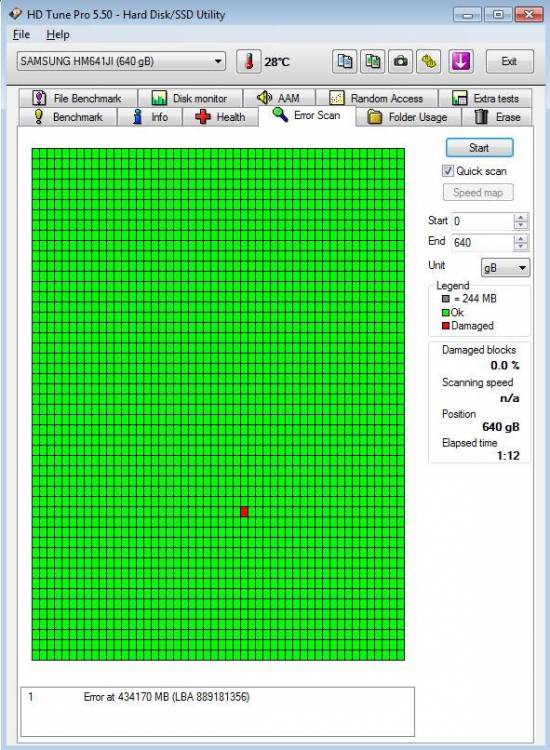550x750 pixels.
Task: Decrease the End value with down arrow
Action: coord(520,247)
